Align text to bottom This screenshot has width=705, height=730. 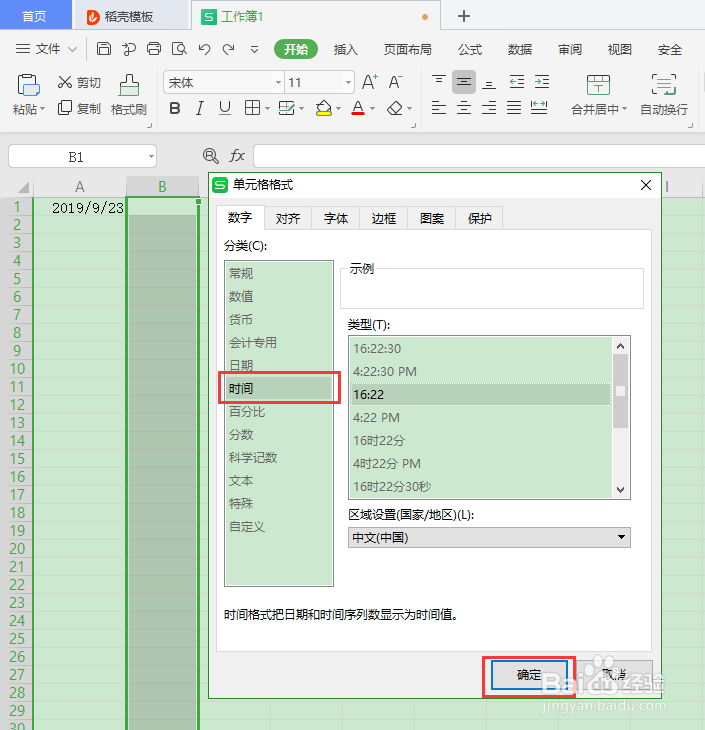tap(488, 83)
